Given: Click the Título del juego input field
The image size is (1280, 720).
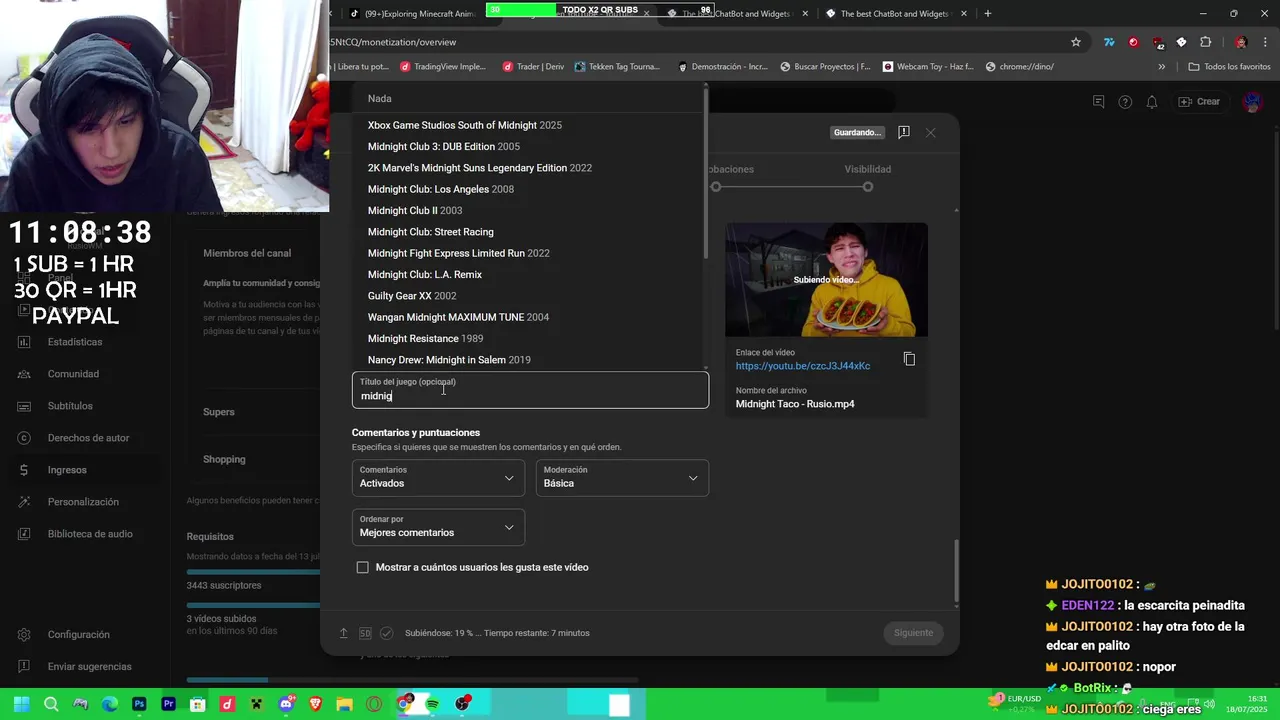Looking at the screenshot, I should 530,390.
